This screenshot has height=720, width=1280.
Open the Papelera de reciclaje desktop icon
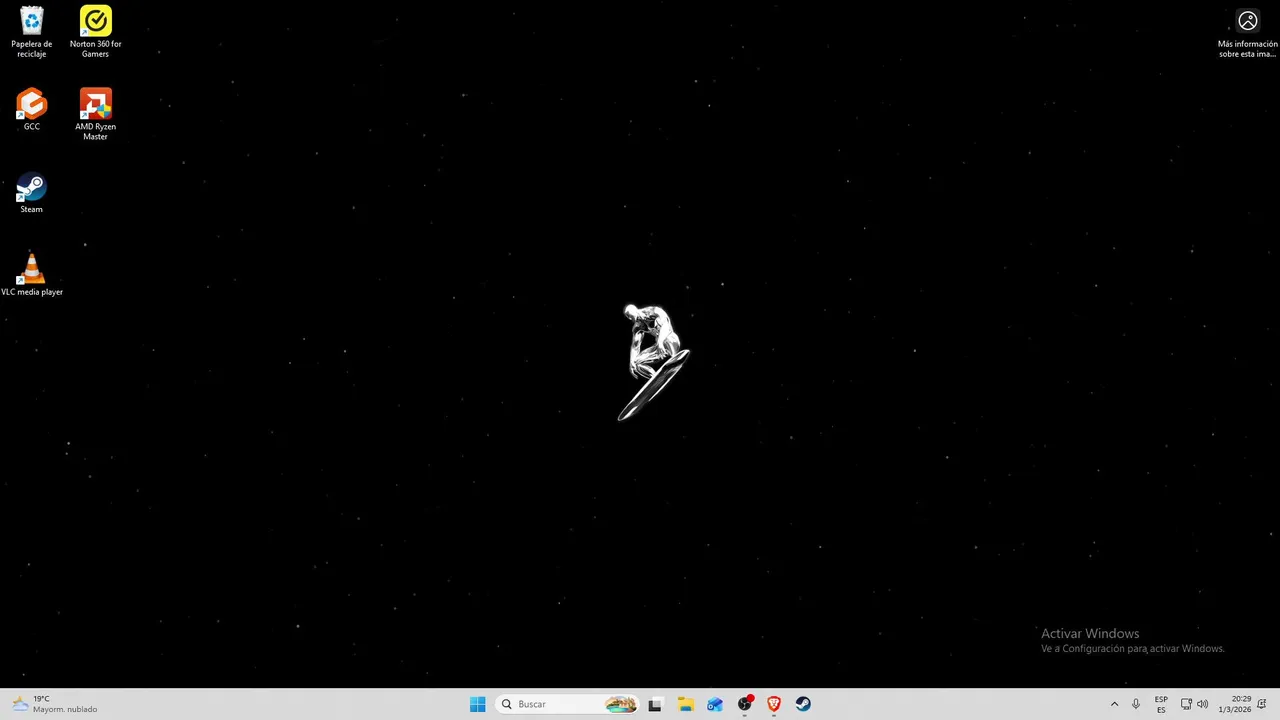[x=32, y=32]
